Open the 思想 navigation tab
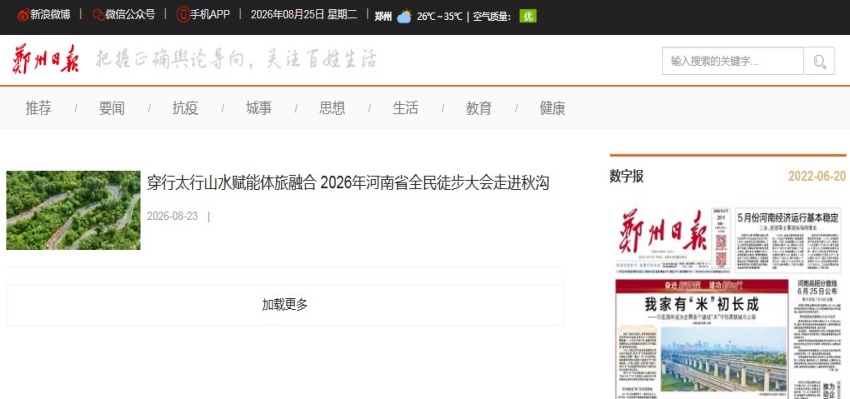850x399 pixels. click(x=332, y=108)
